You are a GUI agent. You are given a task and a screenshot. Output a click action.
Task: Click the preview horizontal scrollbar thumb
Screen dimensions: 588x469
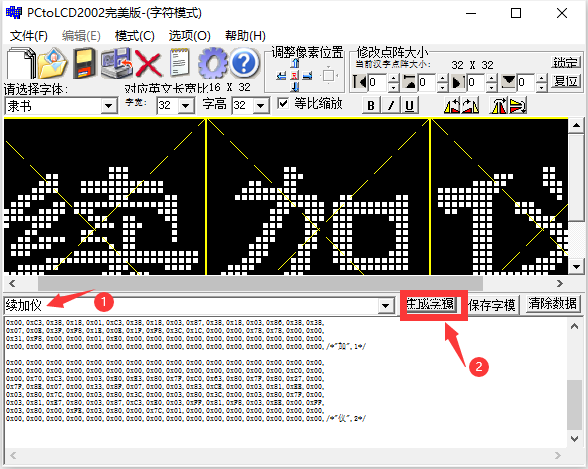[260, 283]
